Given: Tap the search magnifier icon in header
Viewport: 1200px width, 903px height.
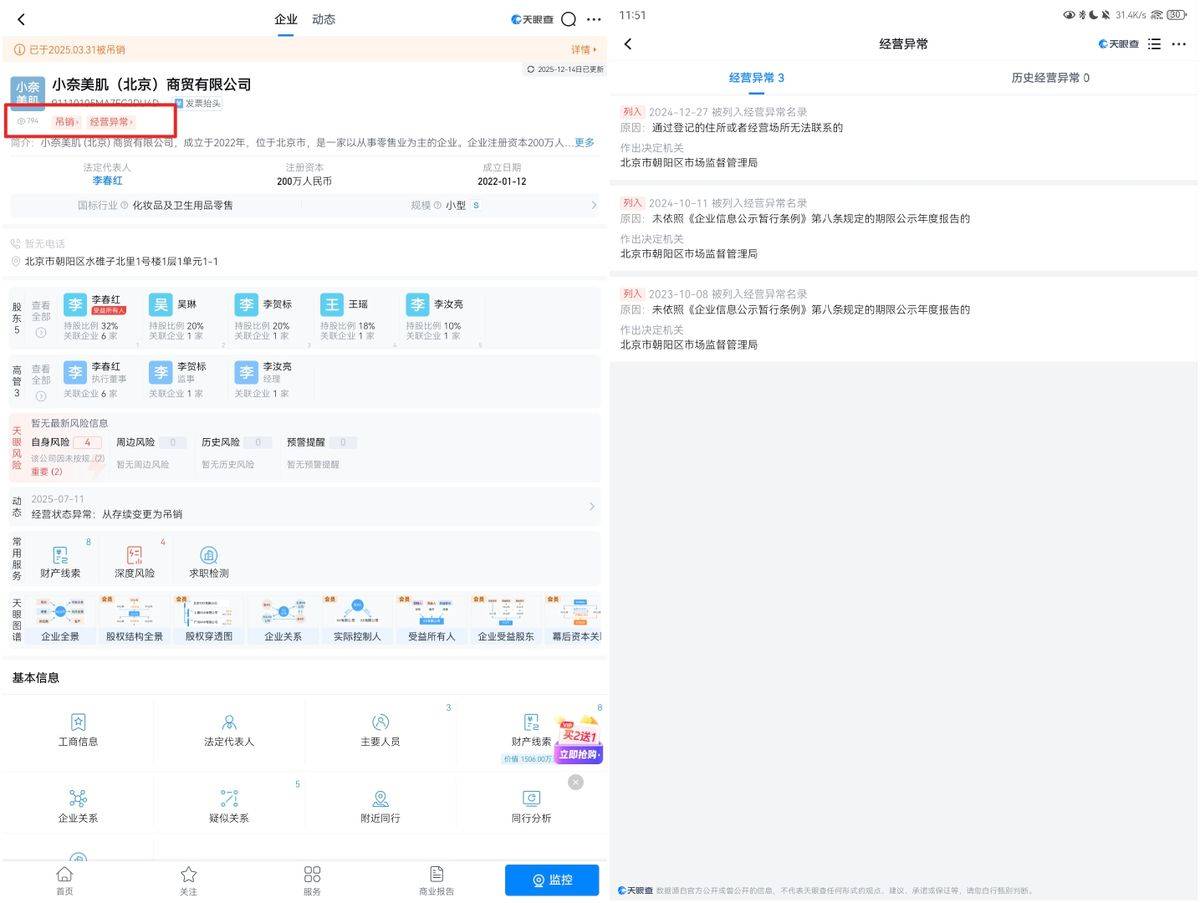Looking at the screenshot, I should click(568, 19).
